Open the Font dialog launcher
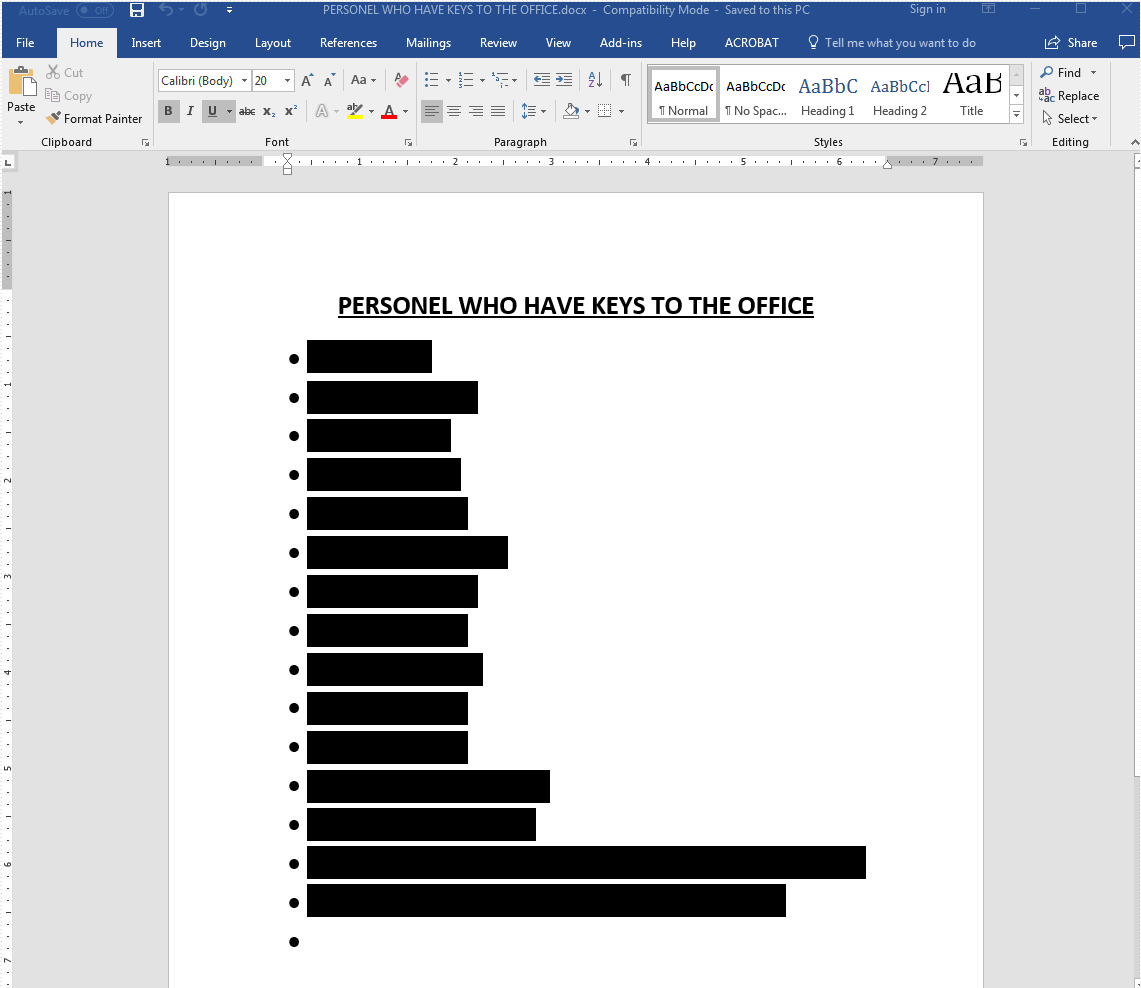The height and width of the screenshot is (988, 1141). click(408, 143)
